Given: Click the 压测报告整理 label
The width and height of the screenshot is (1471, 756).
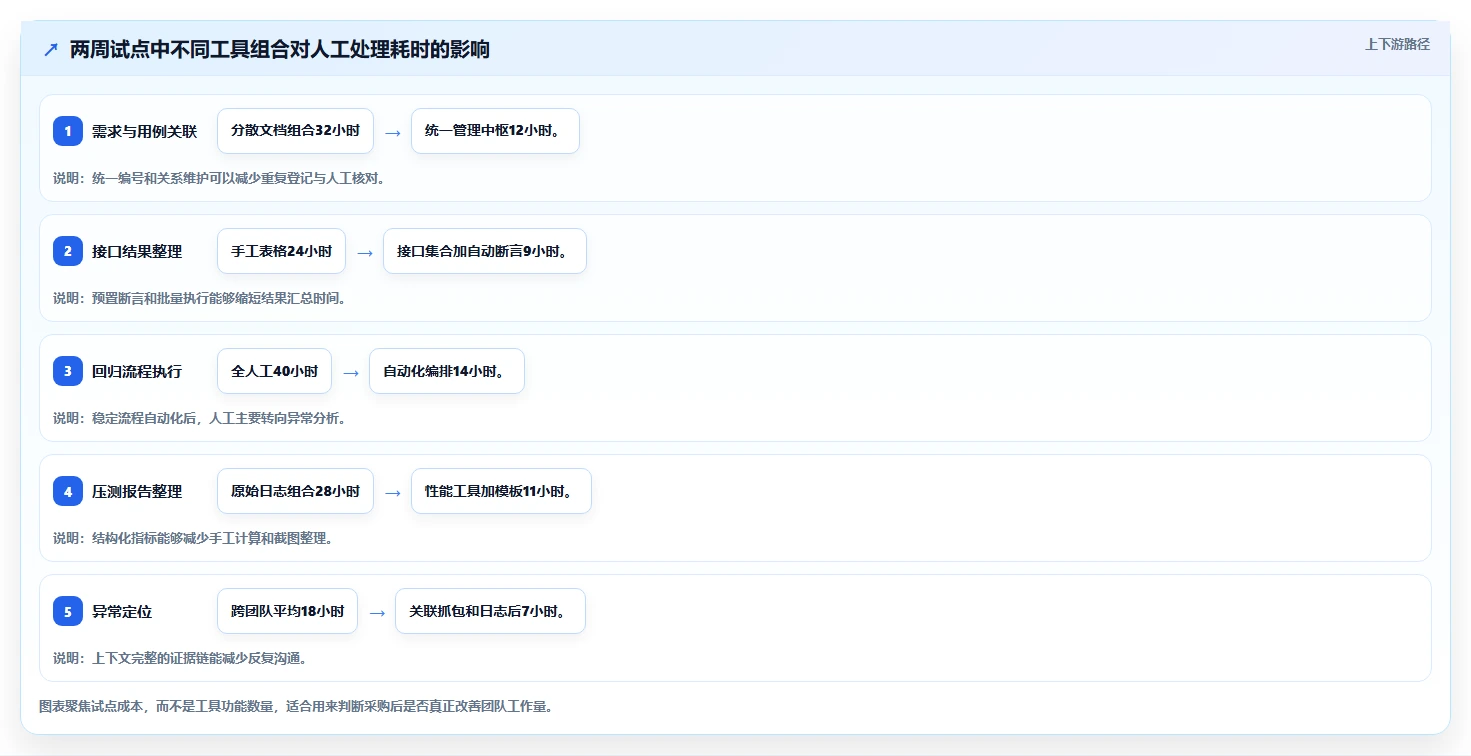Looking at the screenshot, I should tap(137, 491).
